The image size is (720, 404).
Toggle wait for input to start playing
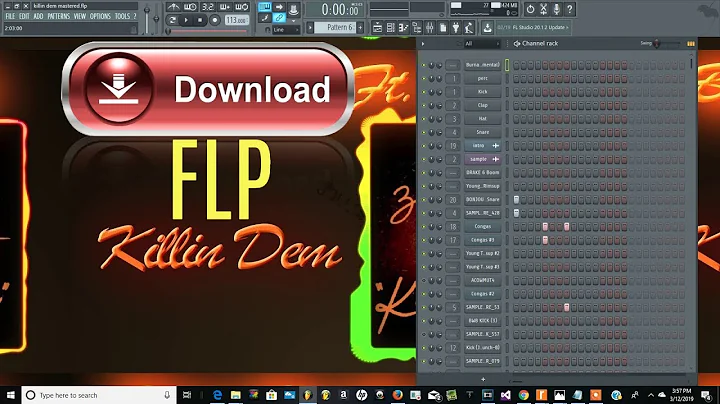[x=190, y=7]
